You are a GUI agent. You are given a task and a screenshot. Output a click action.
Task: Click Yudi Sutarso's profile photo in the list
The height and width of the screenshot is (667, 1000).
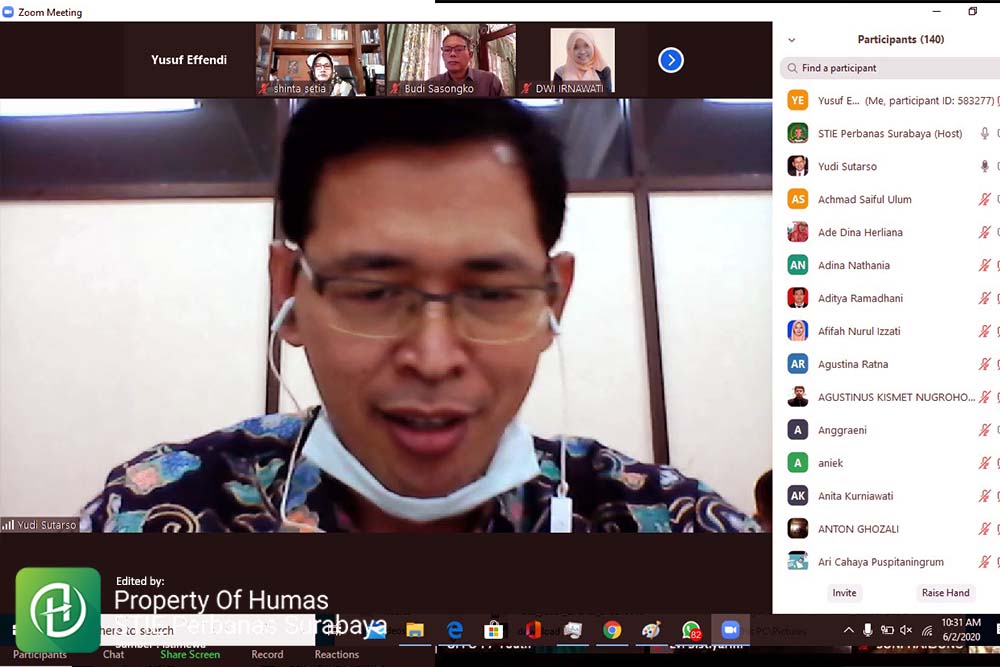798,166
